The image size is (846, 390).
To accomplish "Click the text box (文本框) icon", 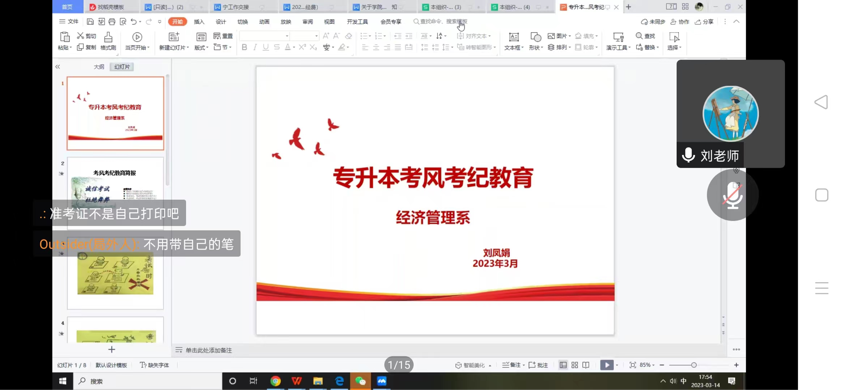I will [514, 37].
